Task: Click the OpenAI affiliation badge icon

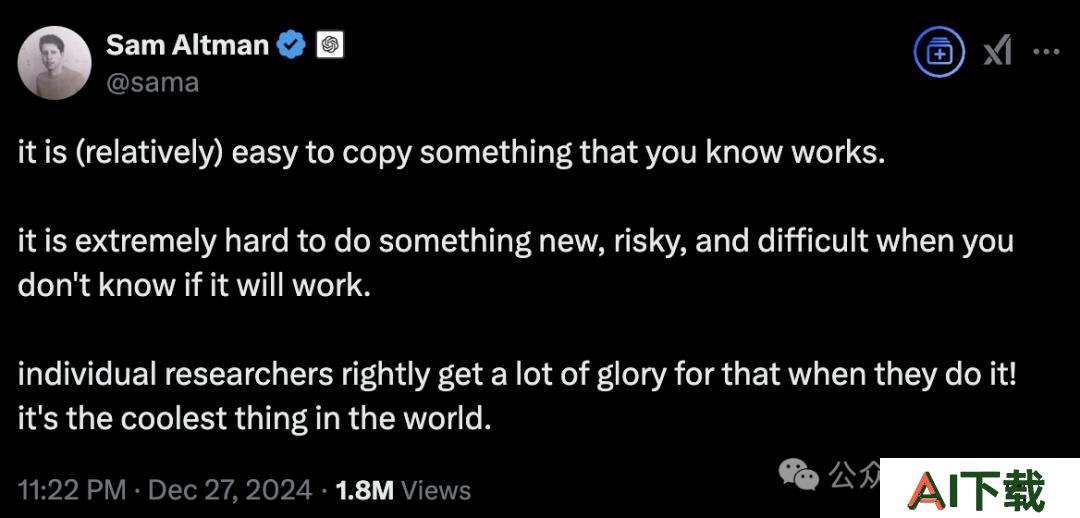Action: (x=330, y=46)
